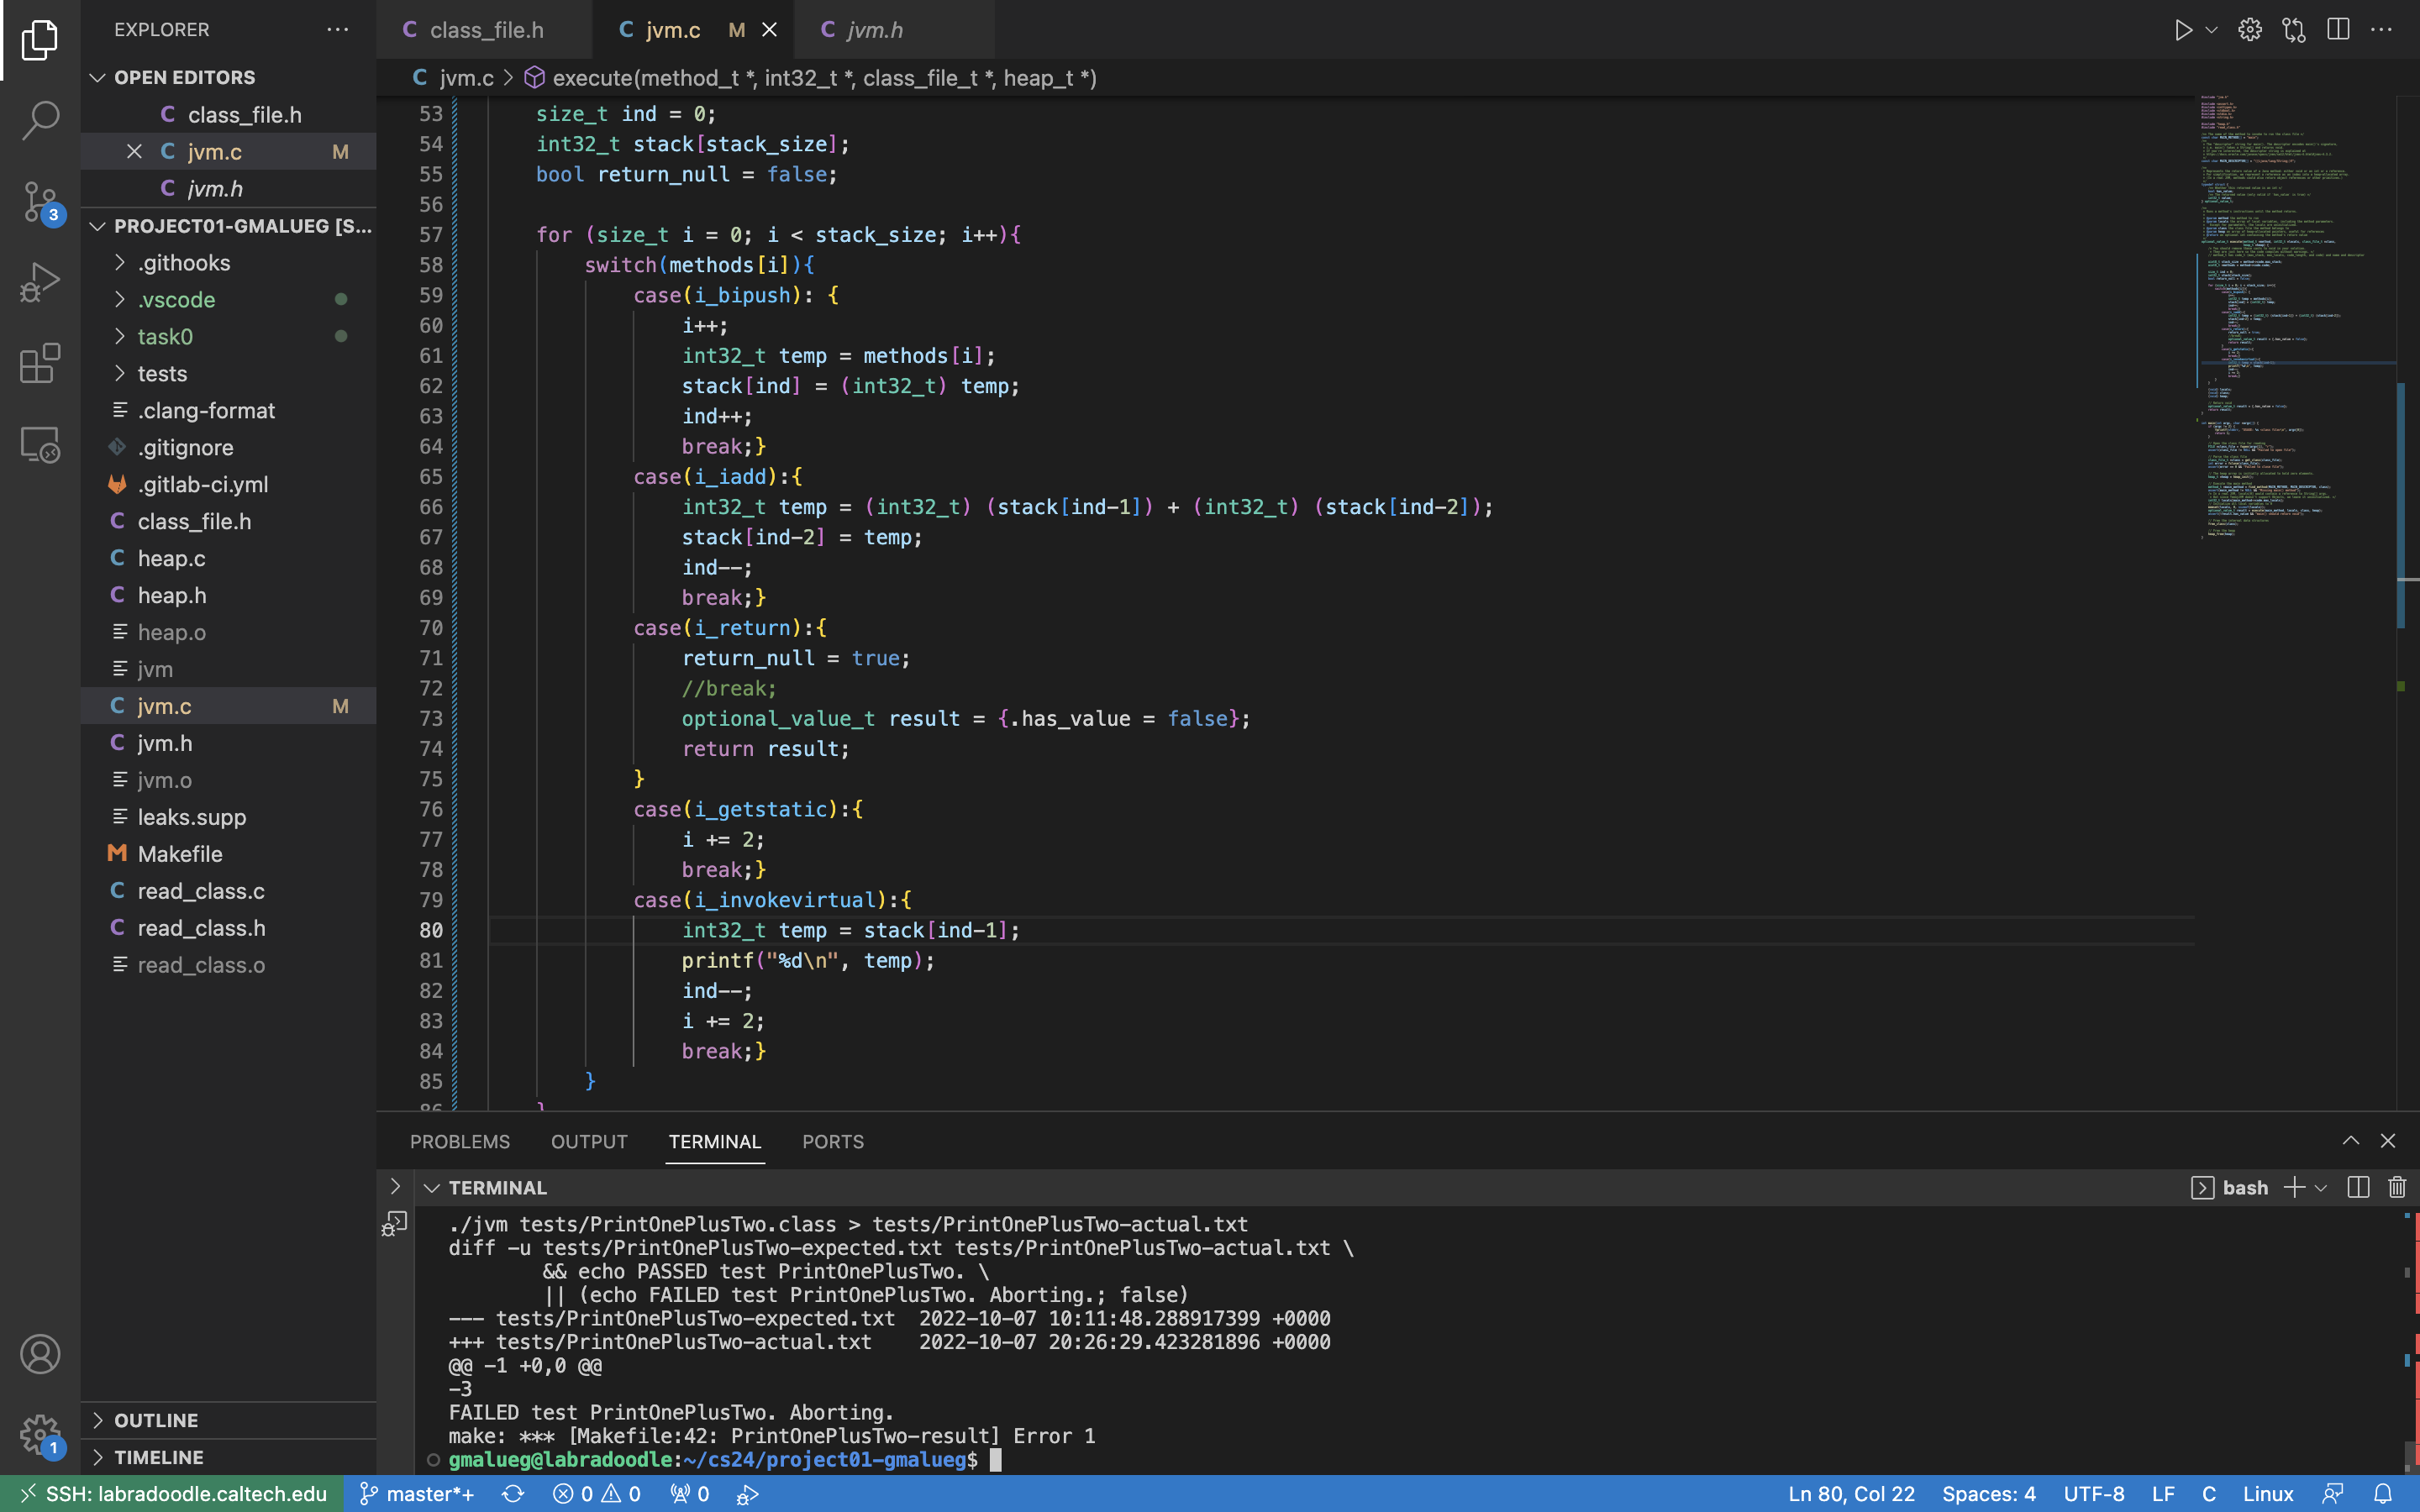Open the Search view in activity bar
The image size is (2420, 1512).
(40, 120)
